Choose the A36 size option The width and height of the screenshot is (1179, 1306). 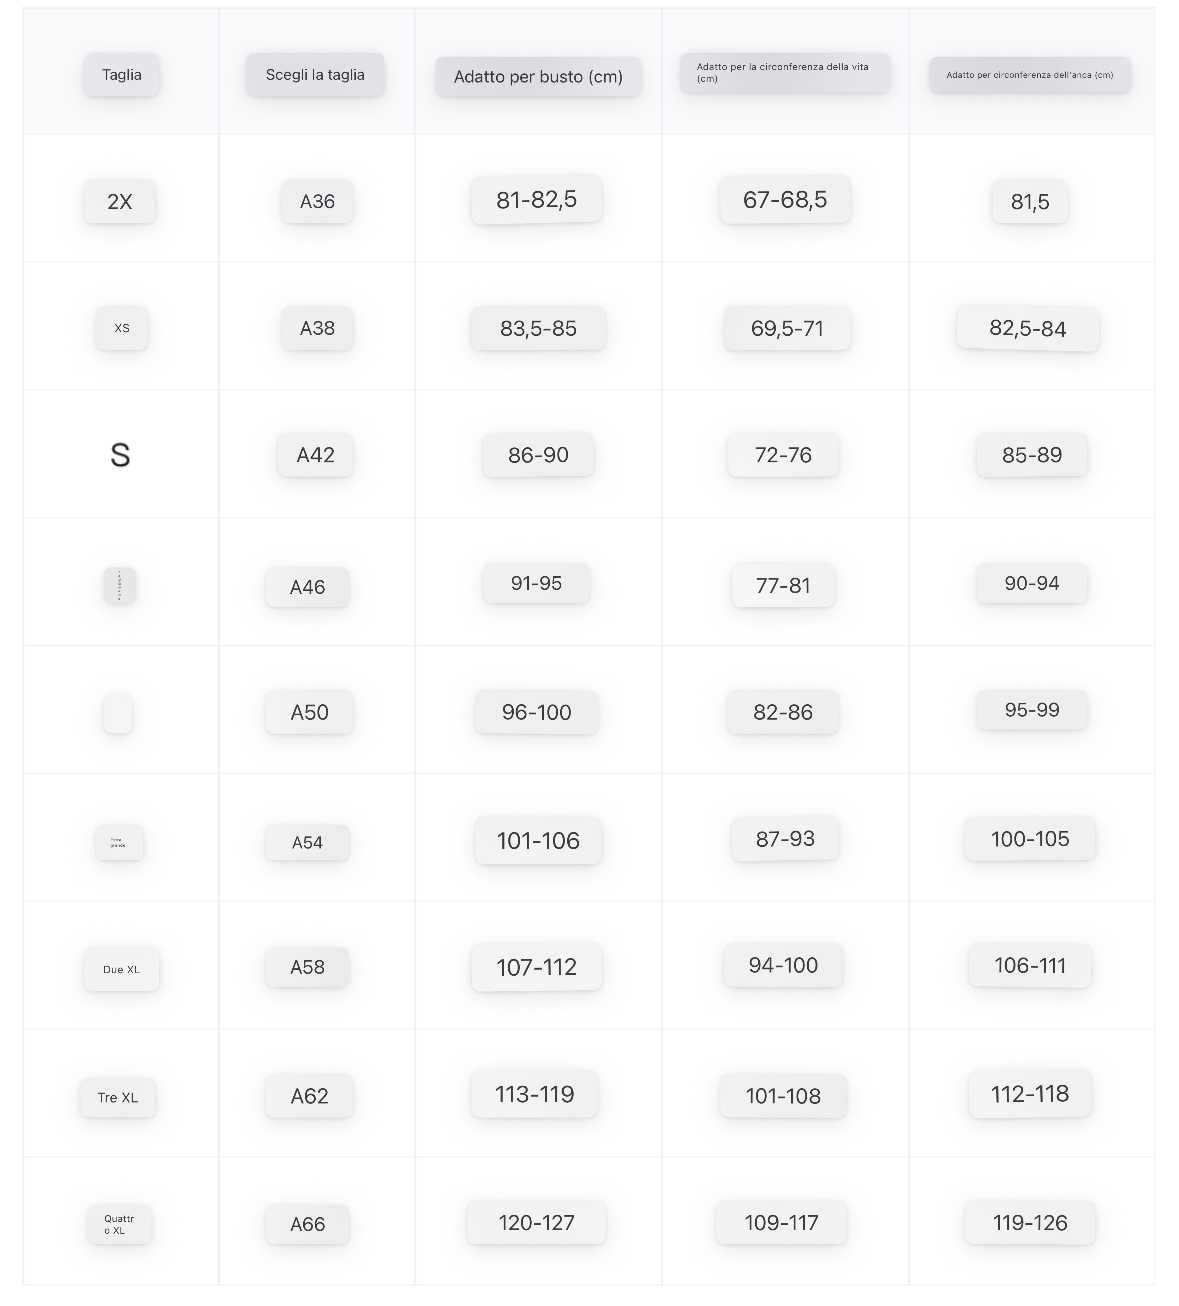317,202
